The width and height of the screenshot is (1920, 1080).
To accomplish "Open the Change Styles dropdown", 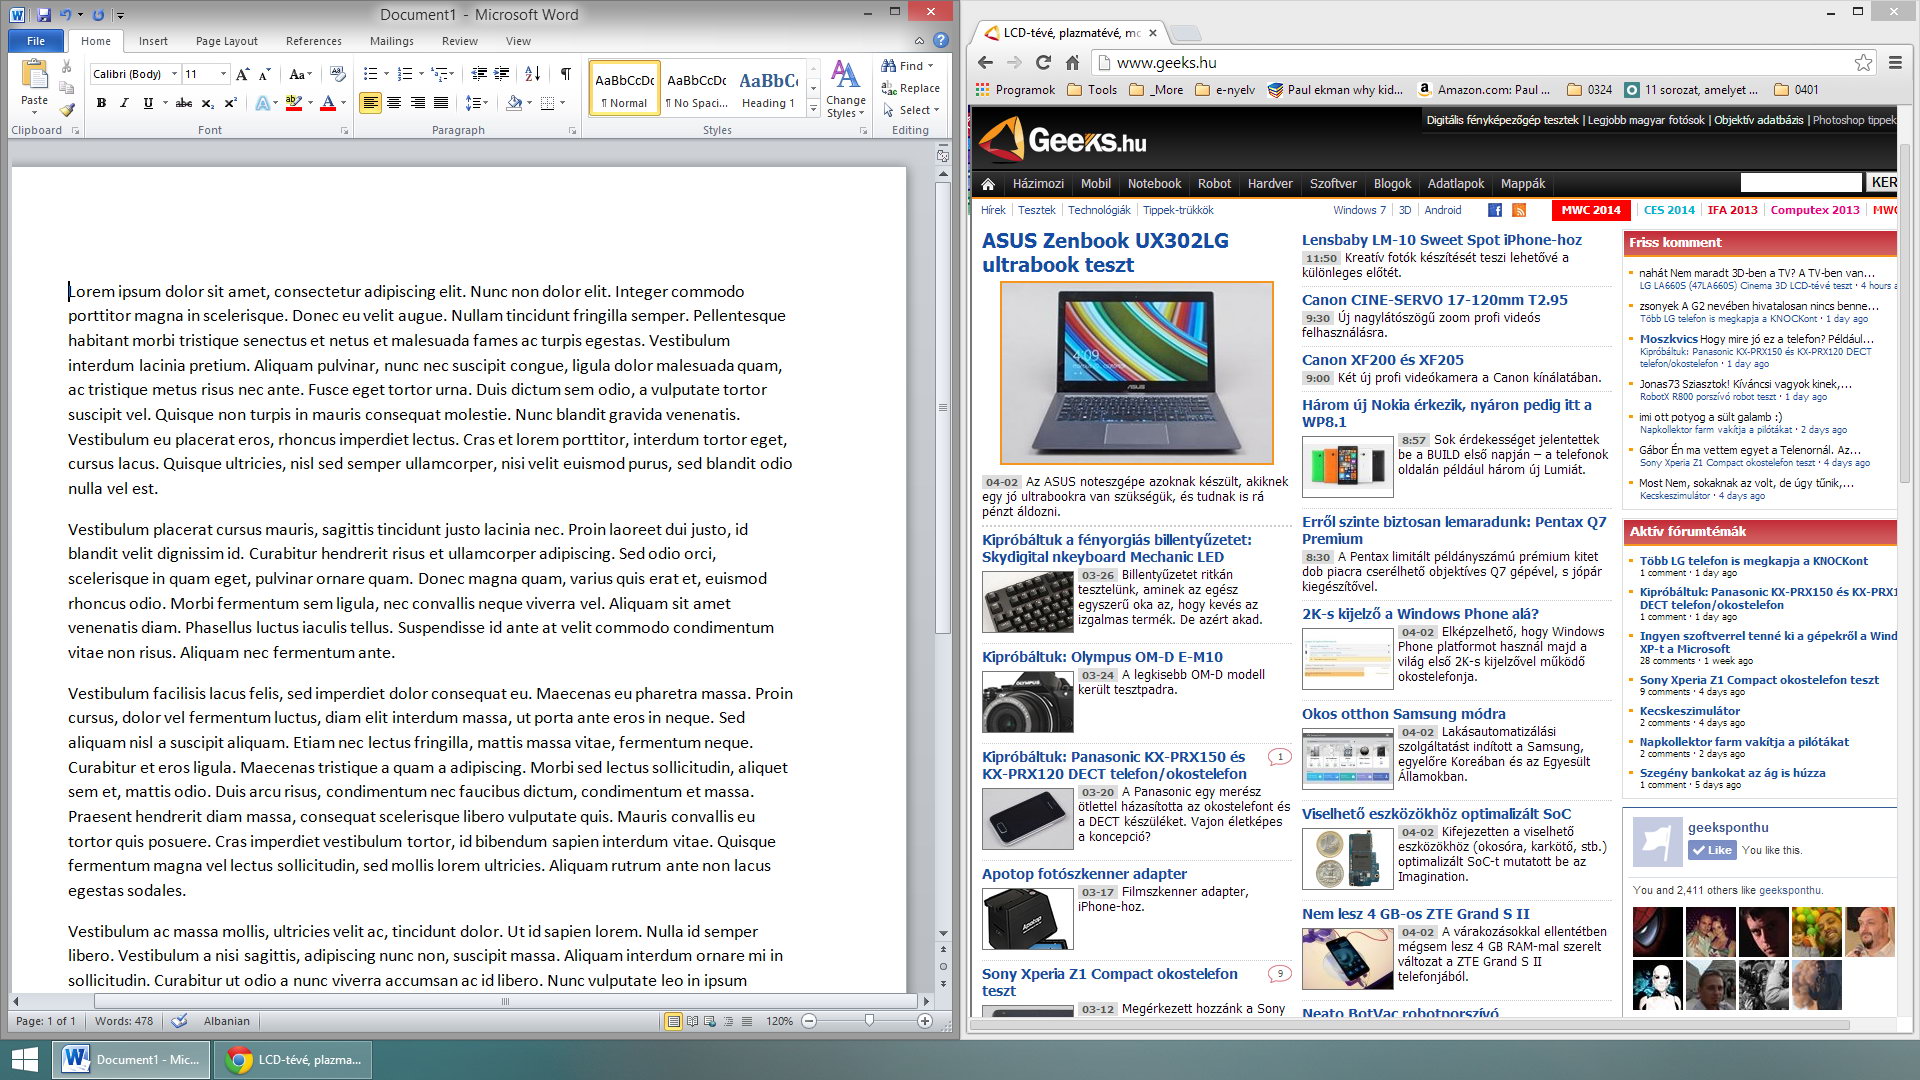I will tap(846, 90).
